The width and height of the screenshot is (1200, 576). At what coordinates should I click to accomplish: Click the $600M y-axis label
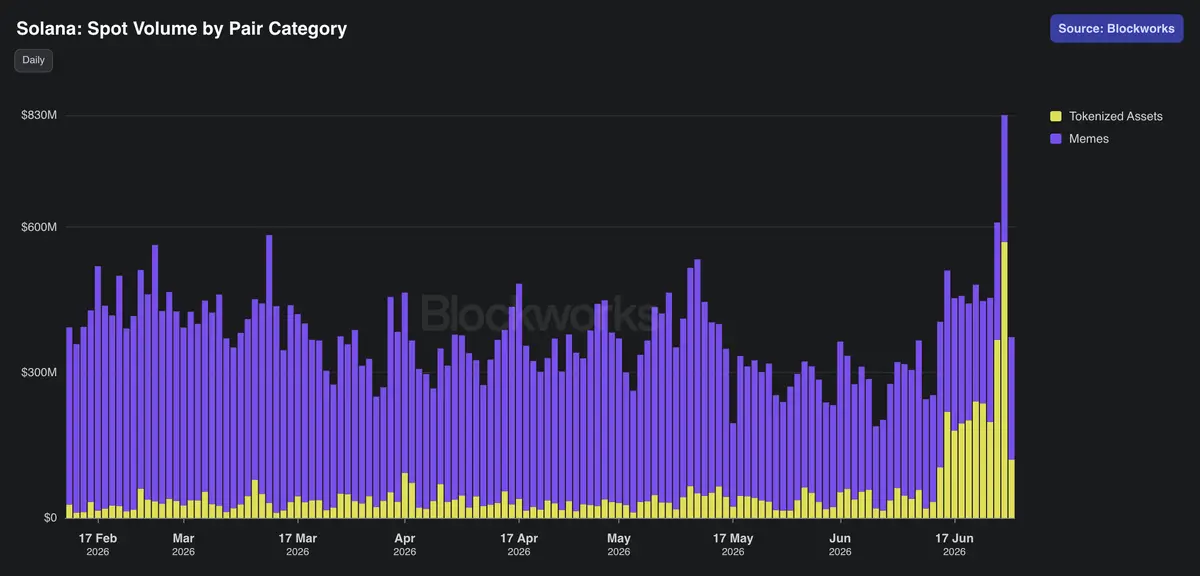pos(38,227)
